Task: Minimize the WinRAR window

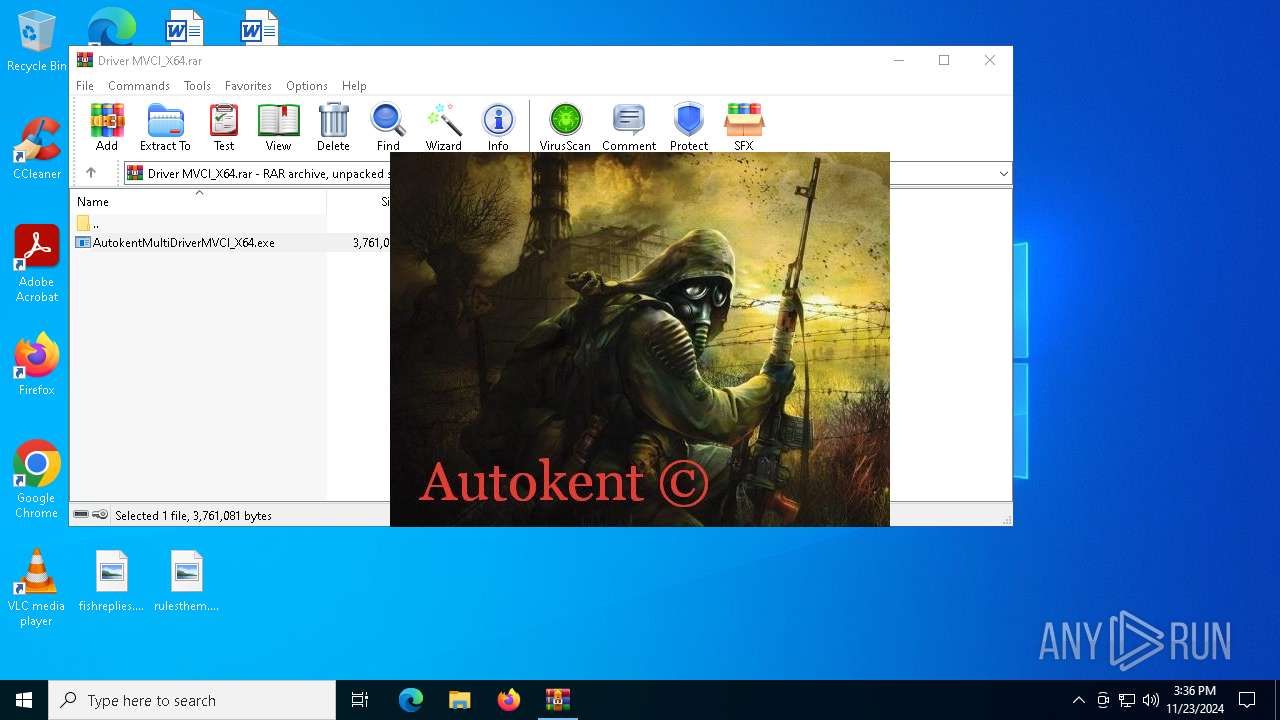Action: [x=898, y=60]
